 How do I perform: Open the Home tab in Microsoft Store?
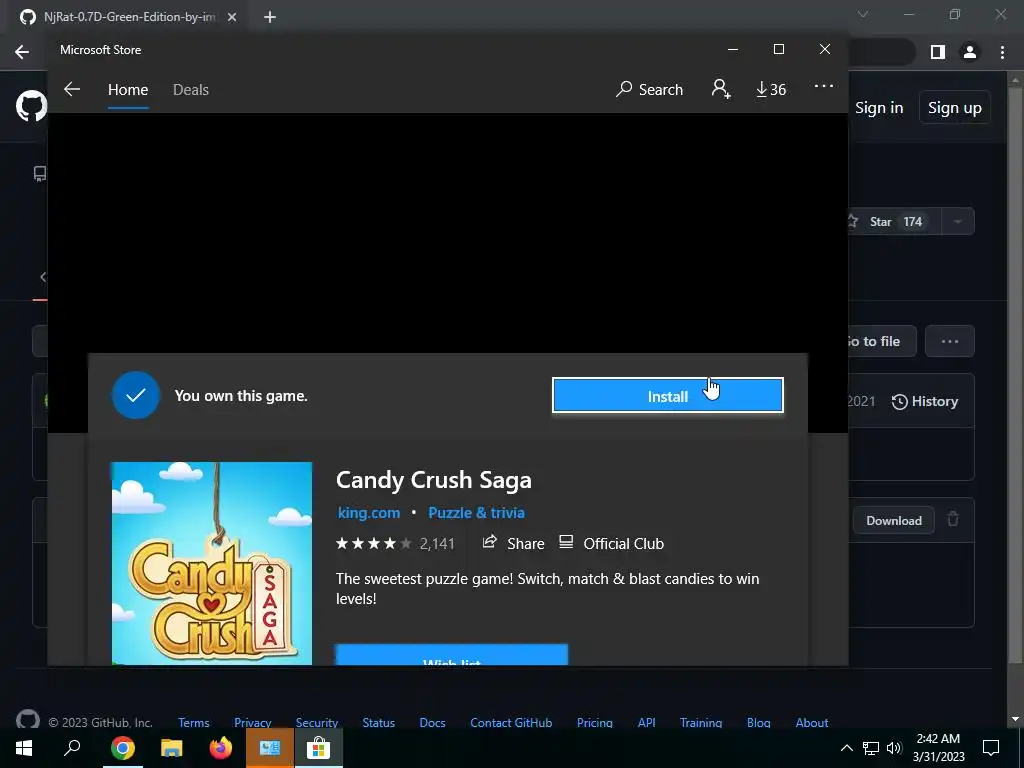(128, 89)
